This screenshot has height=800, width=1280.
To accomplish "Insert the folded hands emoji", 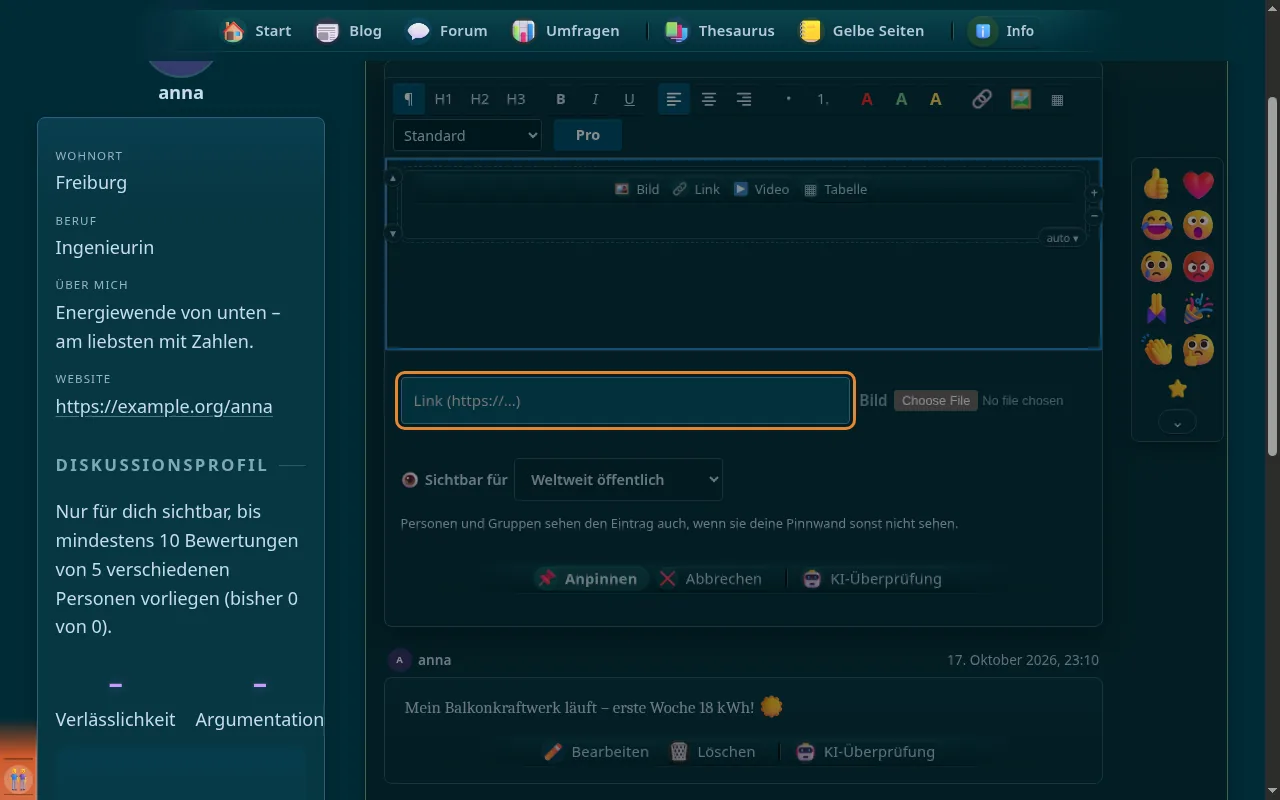I will tap(1157, 308).
